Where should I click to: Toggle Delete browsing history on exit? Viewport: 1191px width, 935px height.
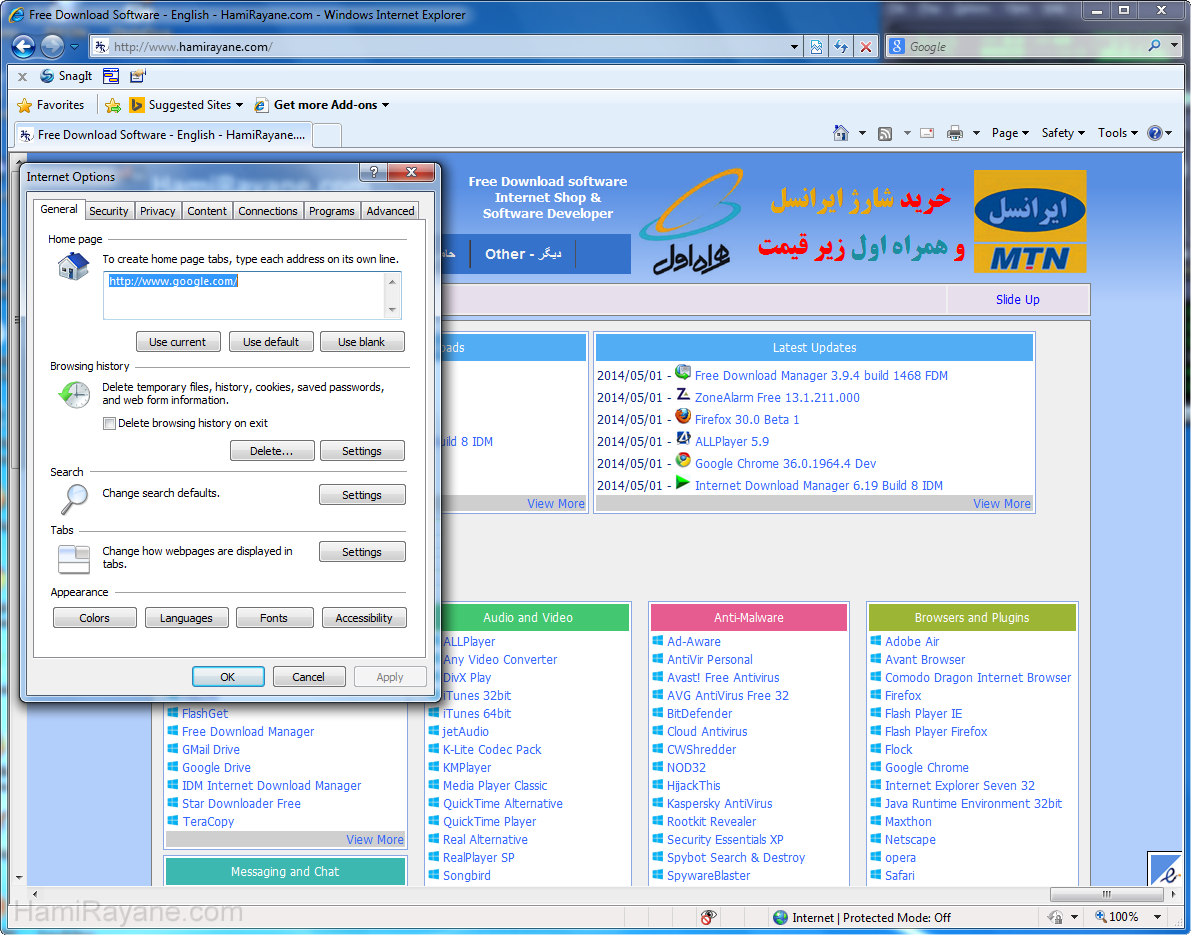[109, 423]
